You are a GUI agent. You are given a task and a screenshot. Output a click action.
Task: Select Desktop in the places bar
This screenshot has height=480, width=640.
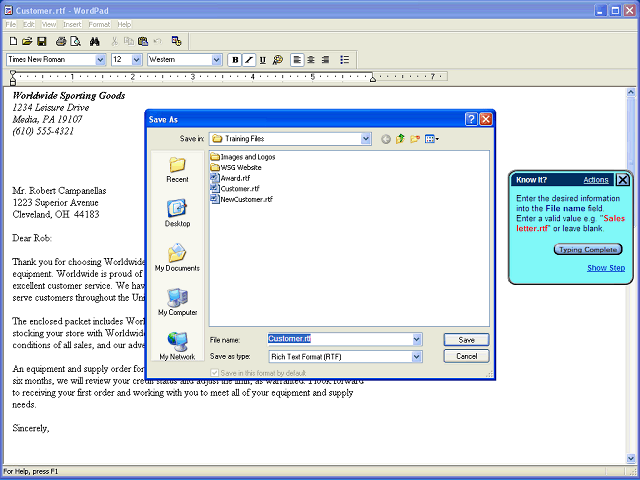click(x=178, y=213)
